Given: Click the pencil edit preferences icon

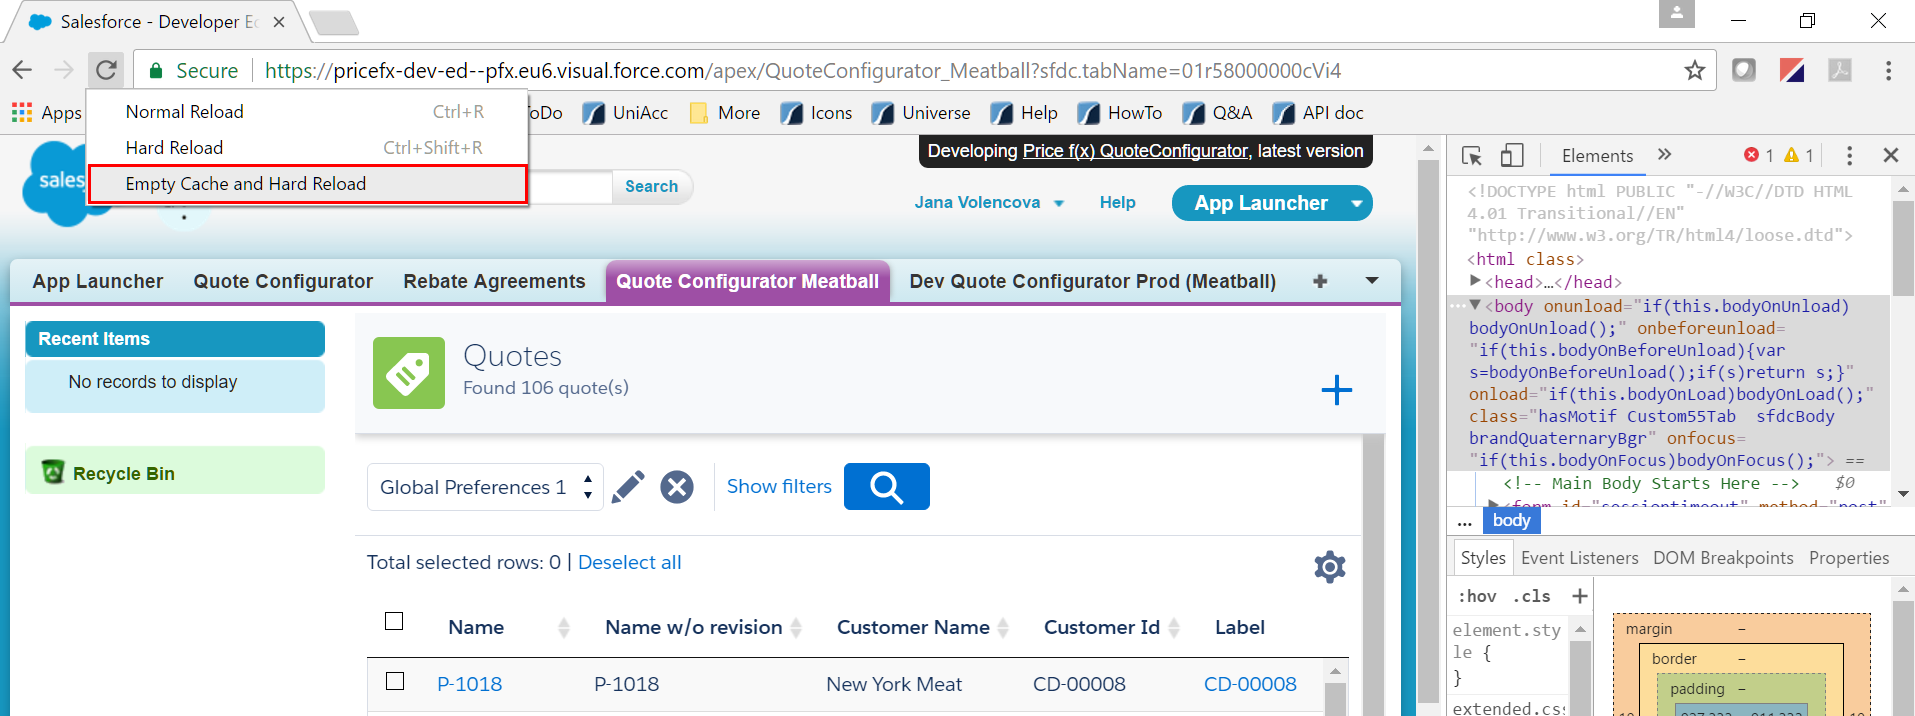Looking at the screenshot, I should (628, 487).
